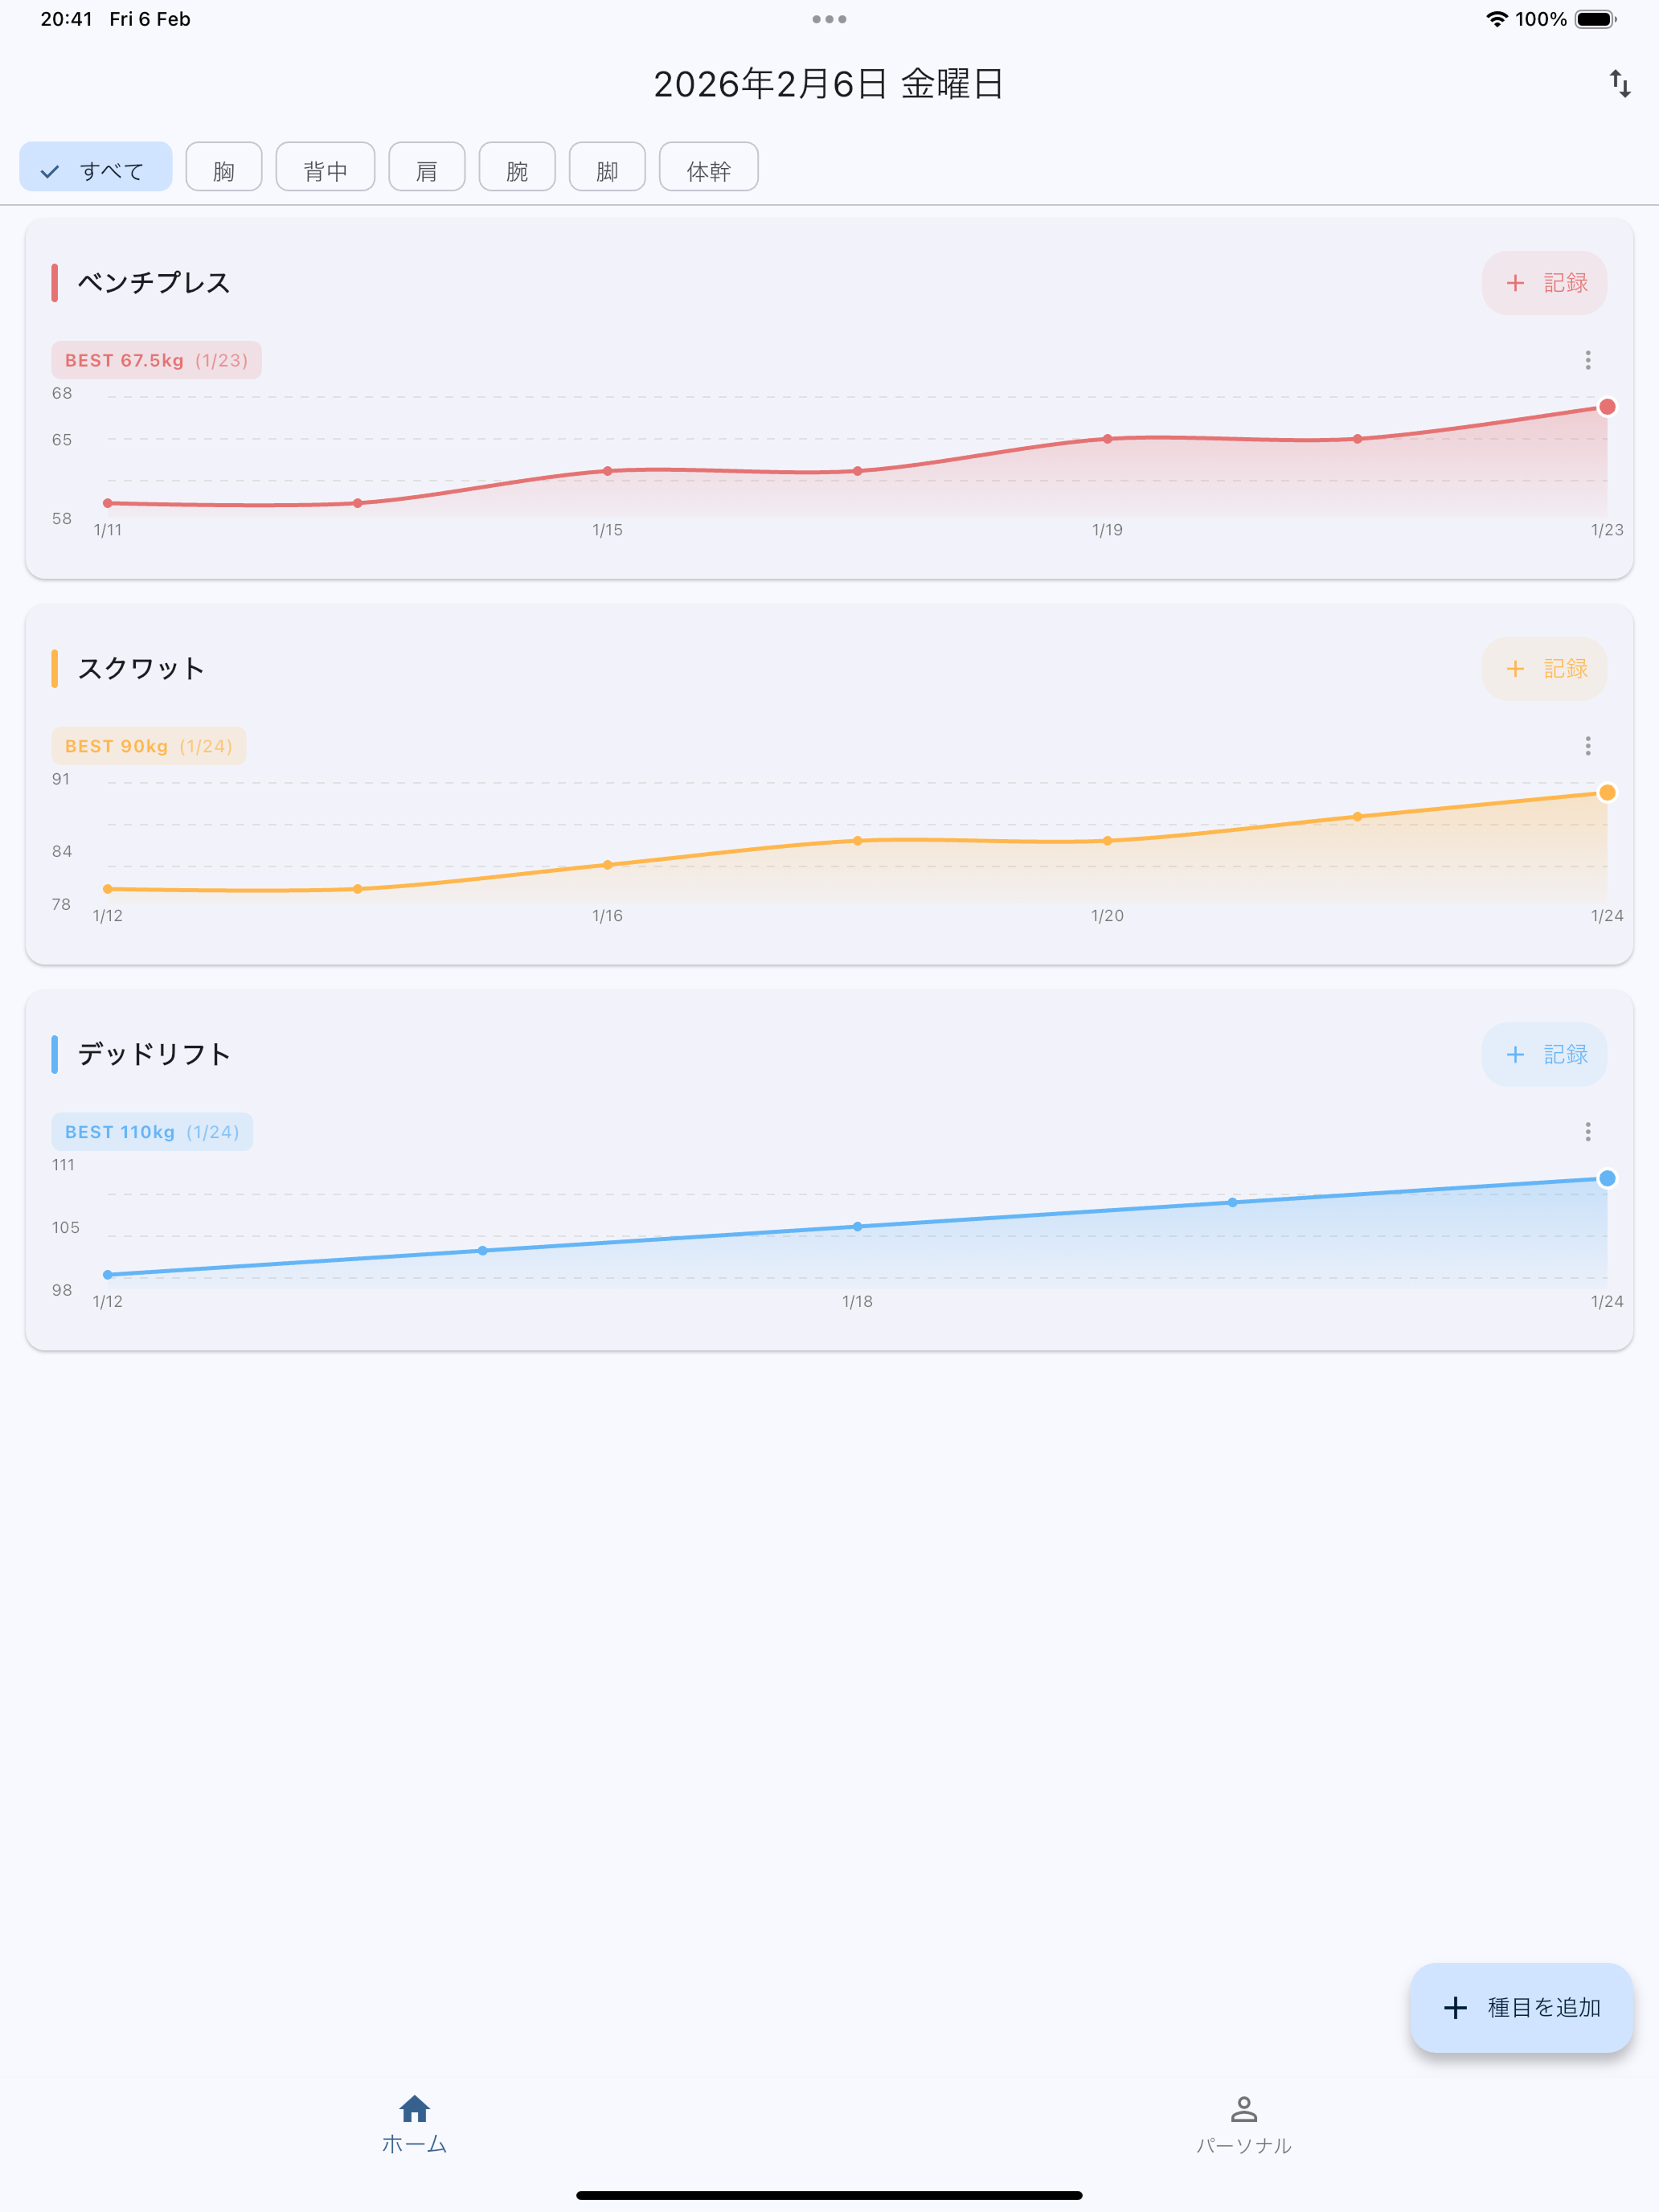Add a record for スクワット
Screen dimensions: 1659x2212
pyautogui.click(x=1544, y=669)
